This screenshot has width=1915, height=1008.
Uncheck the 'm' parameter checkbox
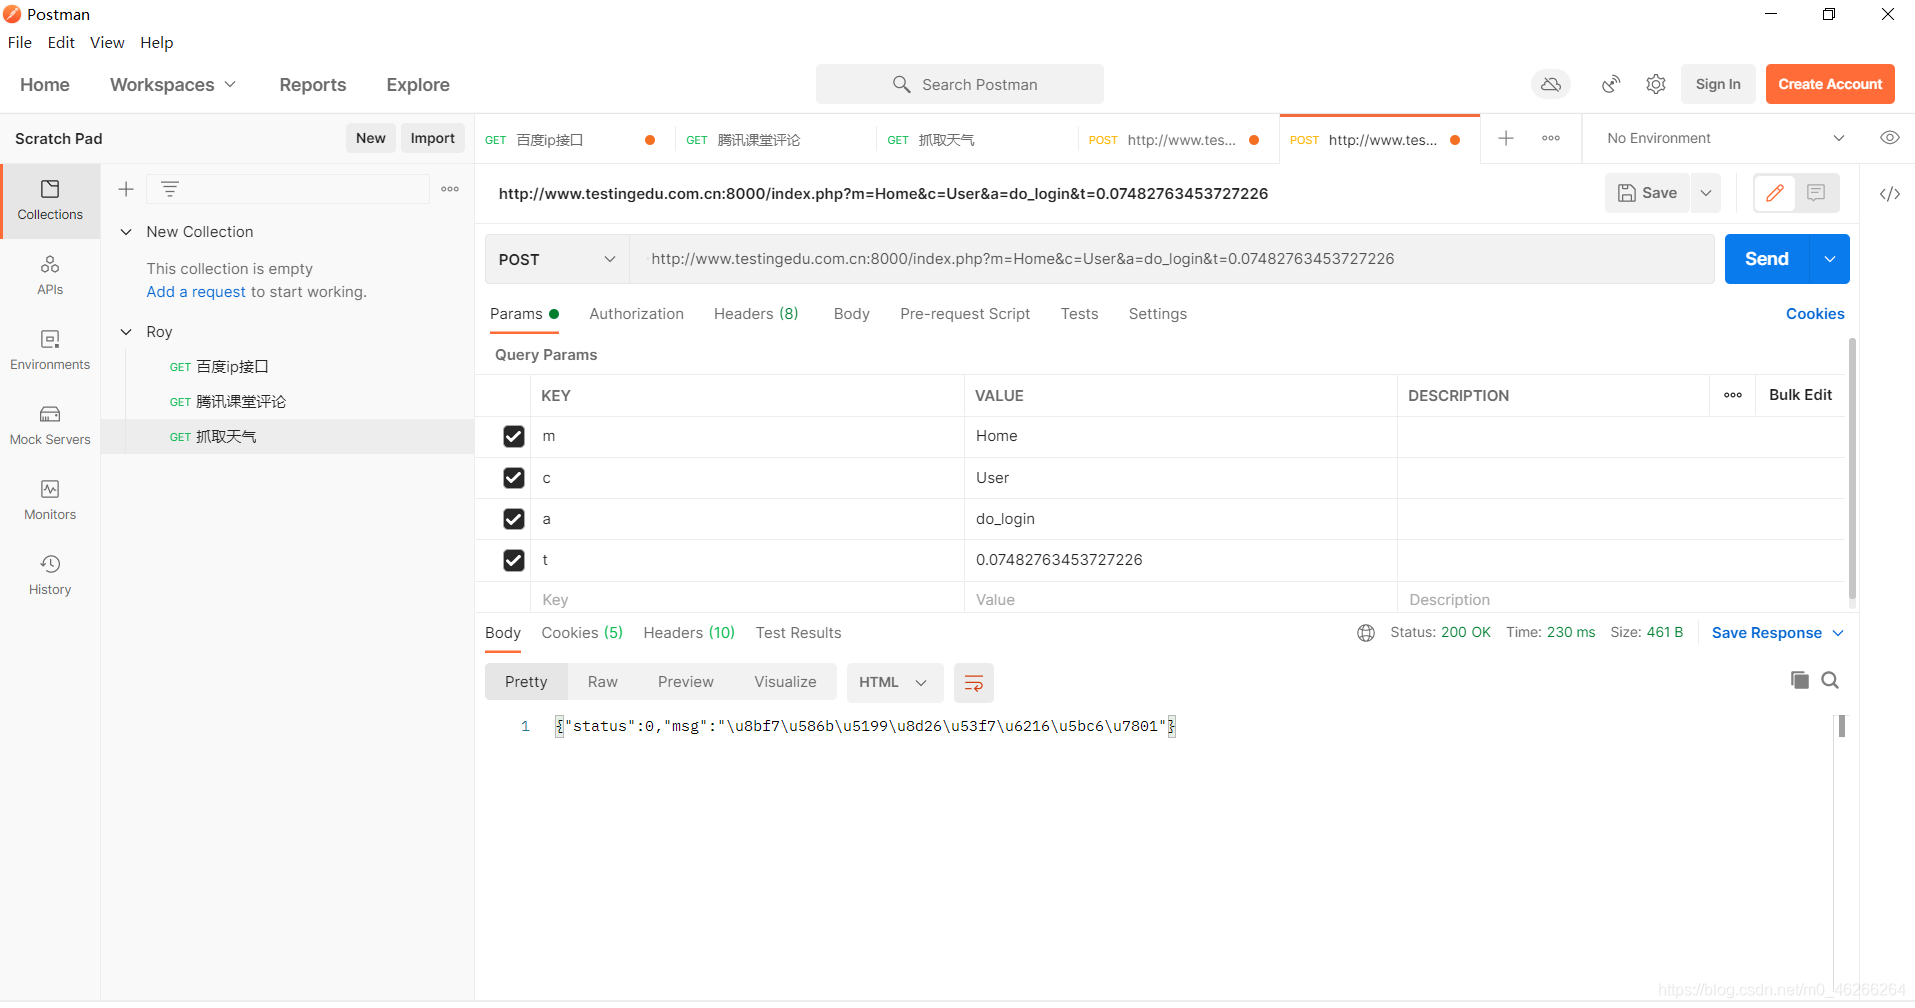point(514,437)
